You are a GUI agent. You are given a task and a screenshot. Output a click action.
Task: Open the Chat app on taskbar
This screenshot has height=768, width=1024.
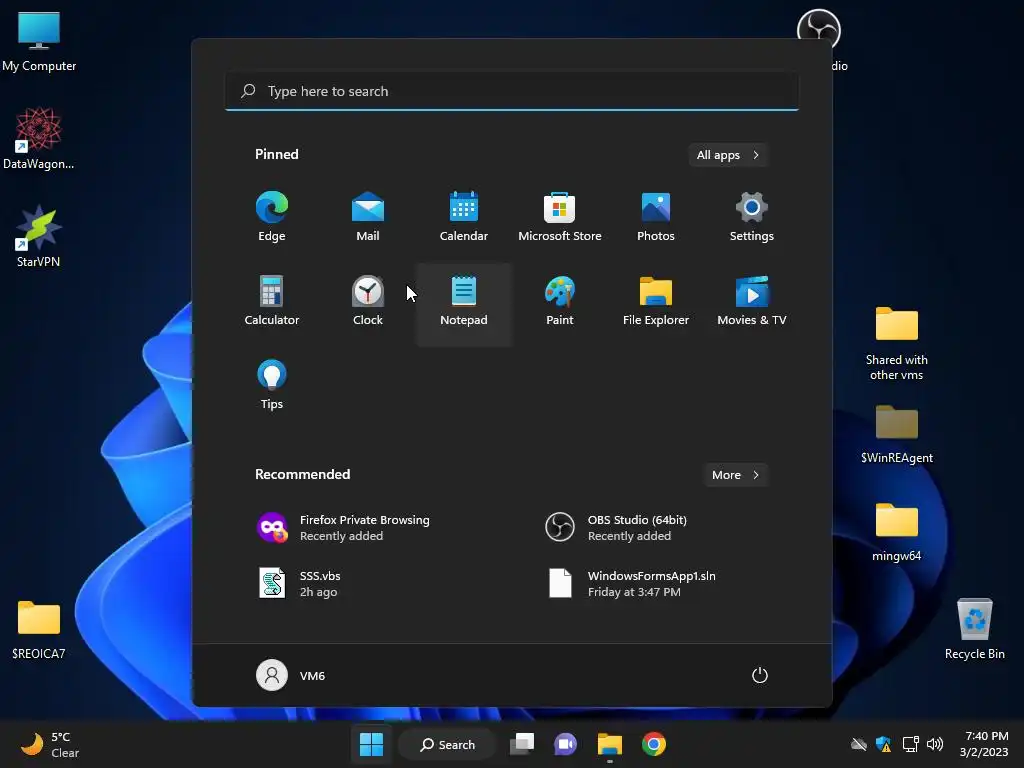click(566, 744)
